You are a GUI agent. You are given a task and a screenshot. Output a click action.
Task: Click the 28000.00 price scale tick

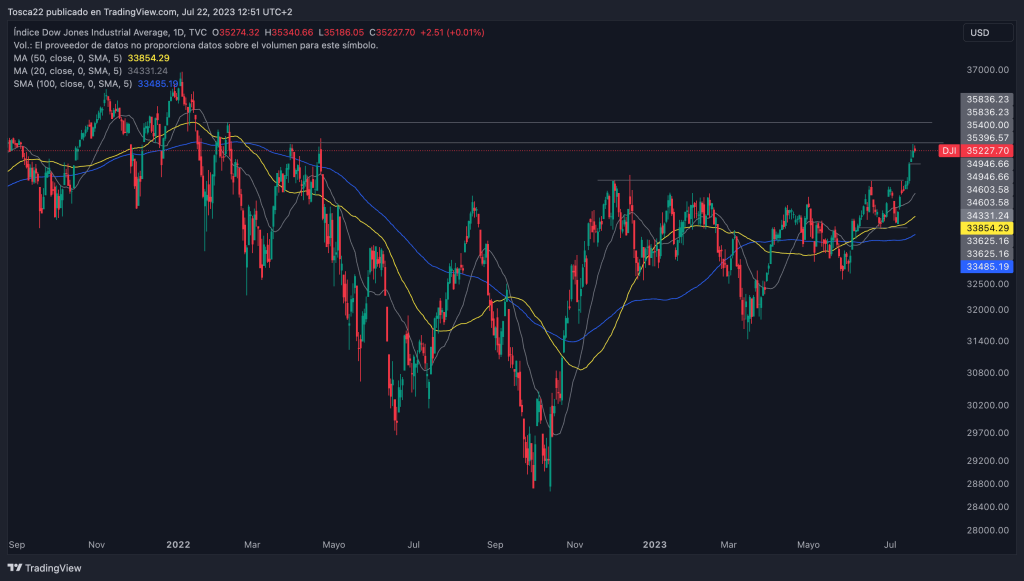(x=987, y=530)
